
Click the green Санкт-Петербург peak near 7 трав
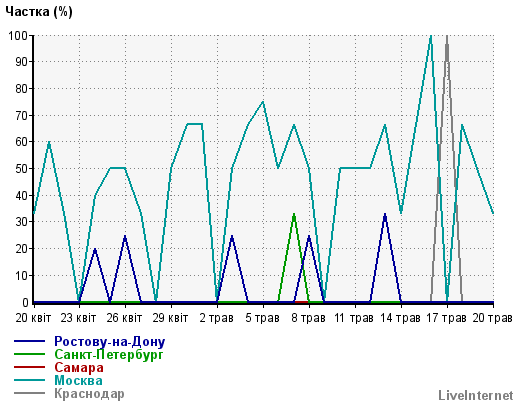(x=294, y=215)
